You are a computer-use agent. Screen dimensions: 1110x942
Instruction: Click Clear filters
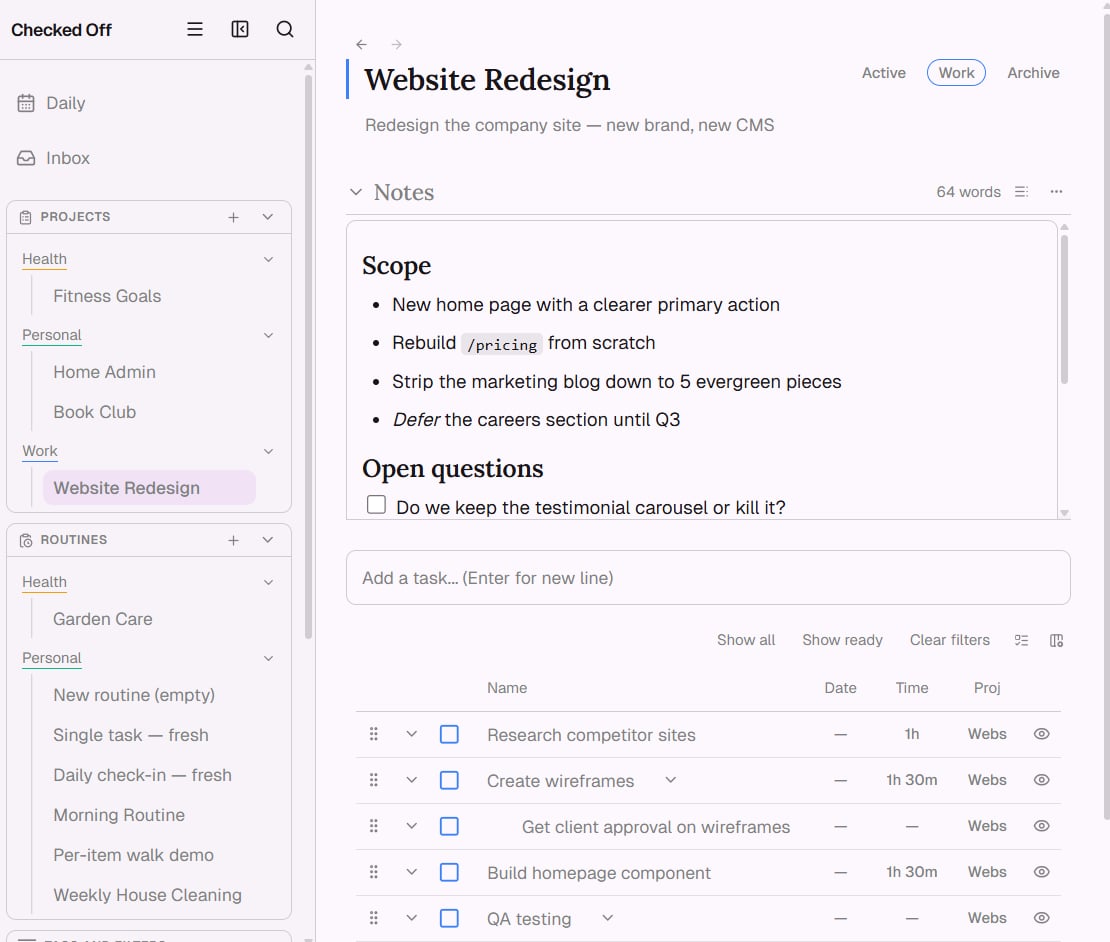[949, 641]
